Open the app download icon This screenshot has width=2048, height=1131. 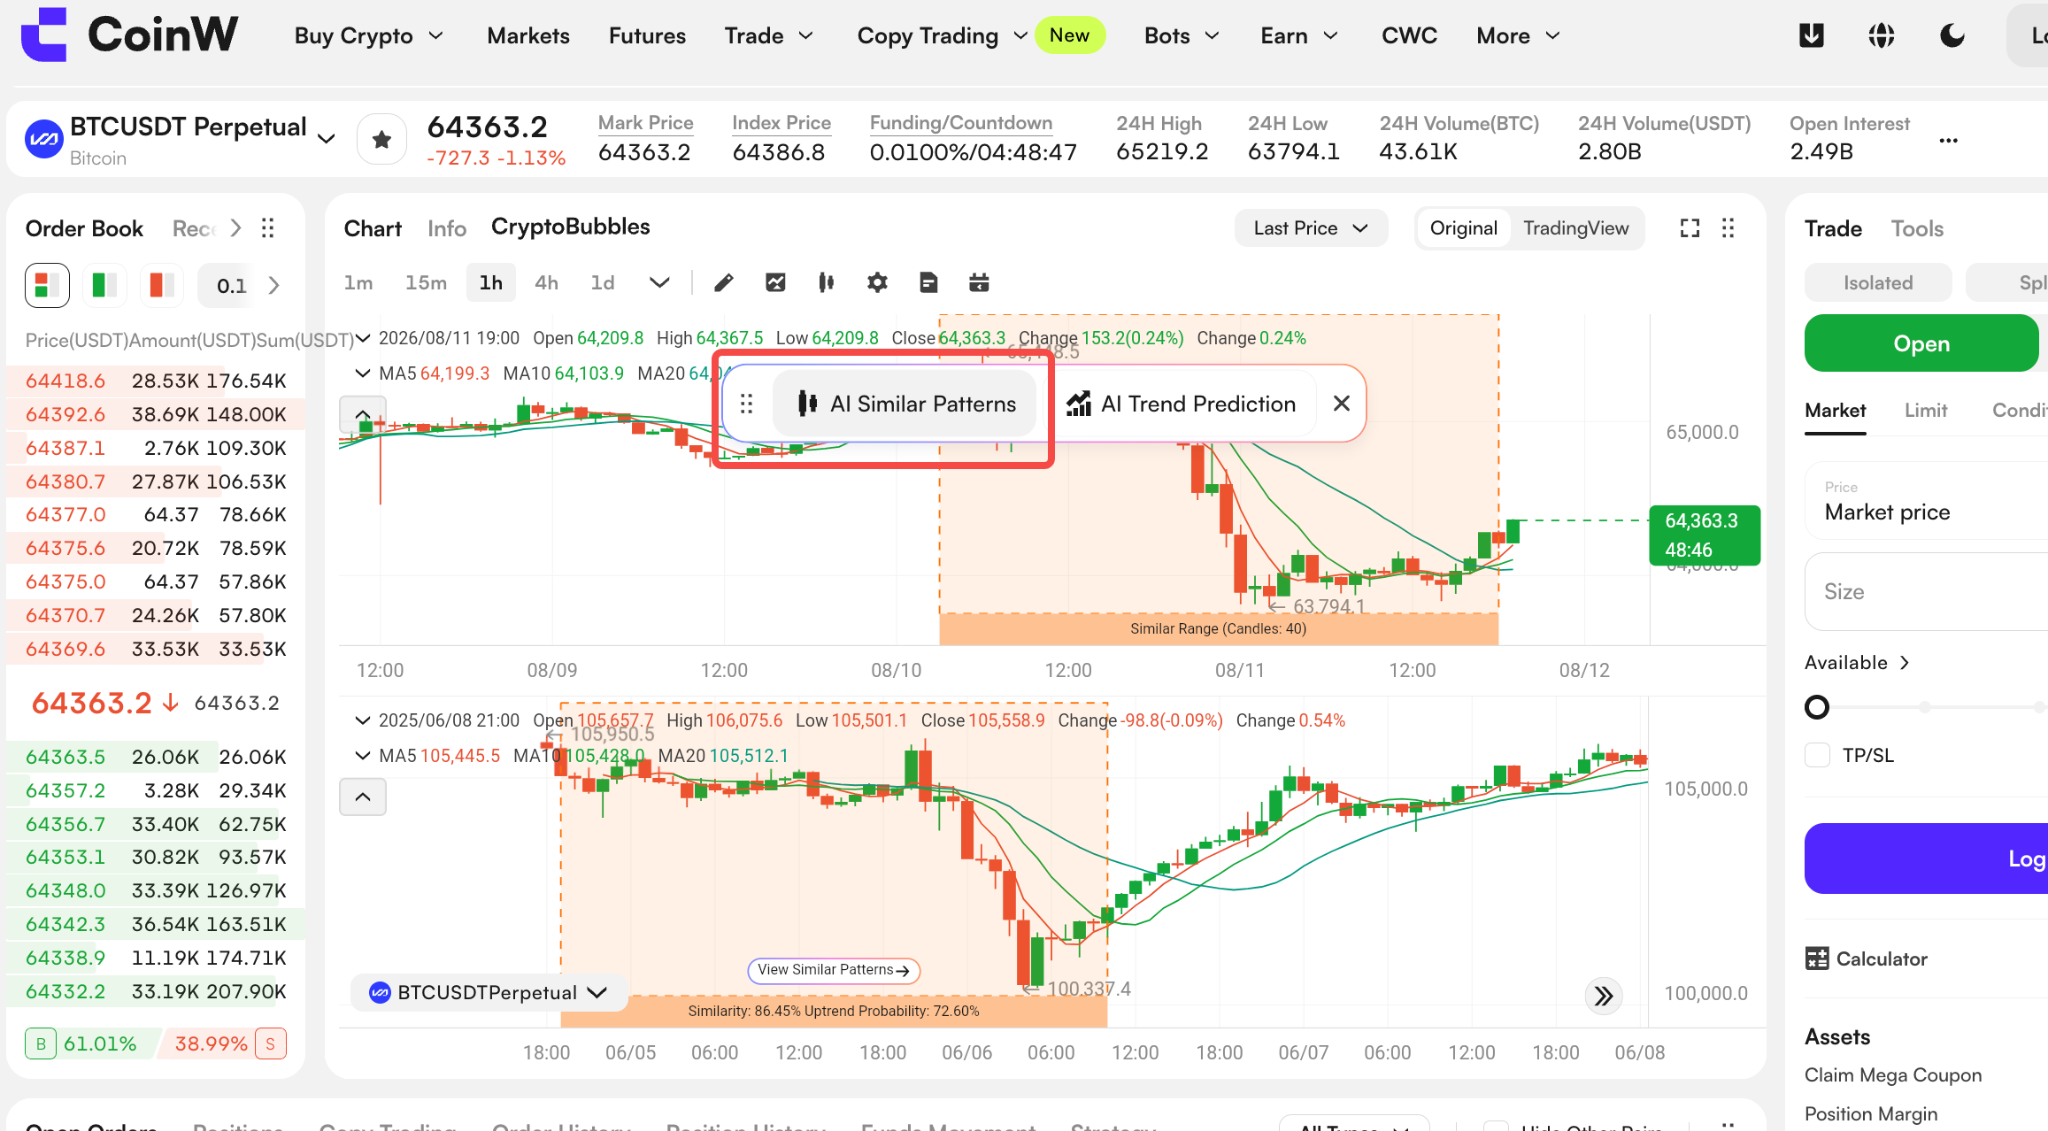pos(1811,36)
